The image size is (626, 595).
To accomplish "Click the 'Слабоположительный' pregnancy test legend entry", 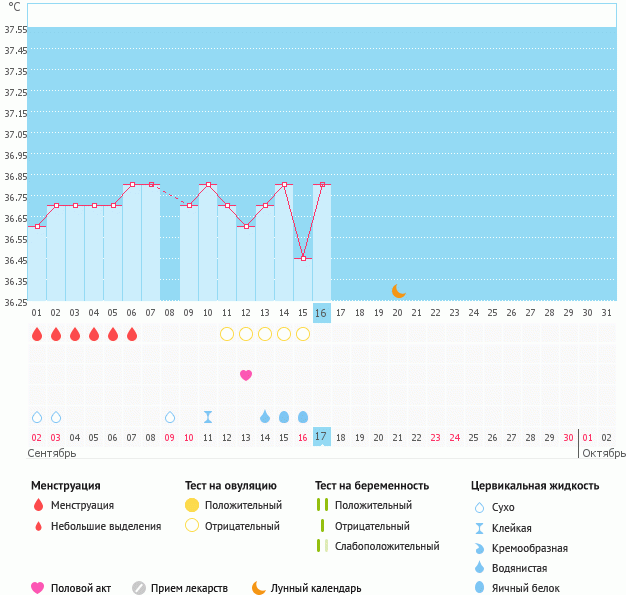I will pyautogui.click(x=387, y=546).
